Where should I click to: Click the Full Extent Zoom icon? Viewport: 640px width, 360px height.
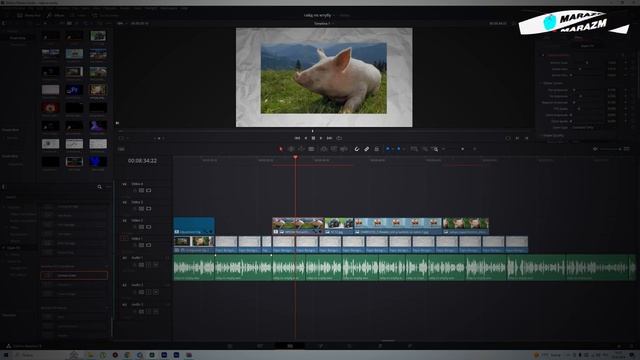[414, 149]
